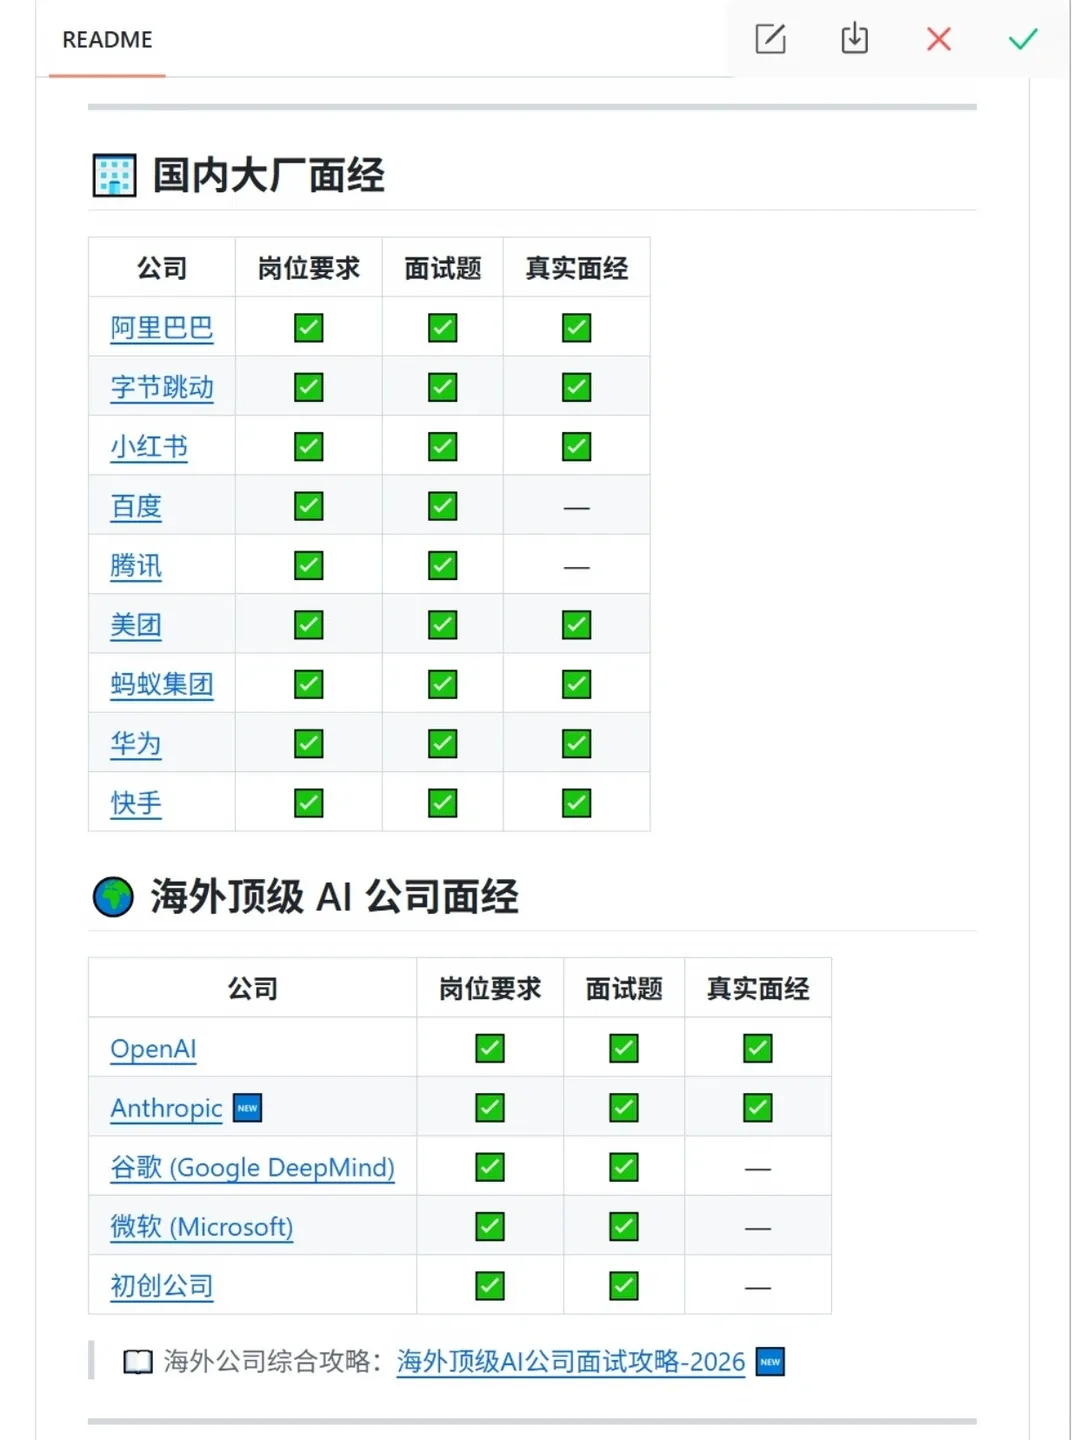Click the dash in 百度 row 真实面经
This screenshot has width=1080, height=1440.
[577, 508]
